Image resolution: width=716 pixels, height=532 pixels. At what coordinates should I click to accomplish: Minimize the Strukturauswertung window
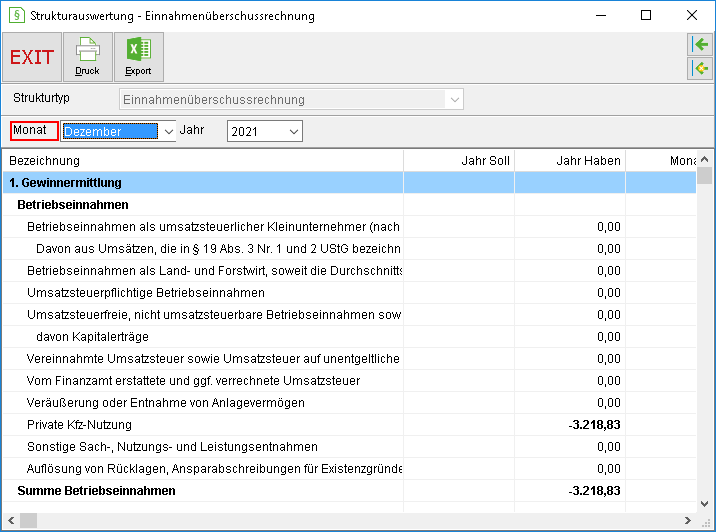point(601,16)
